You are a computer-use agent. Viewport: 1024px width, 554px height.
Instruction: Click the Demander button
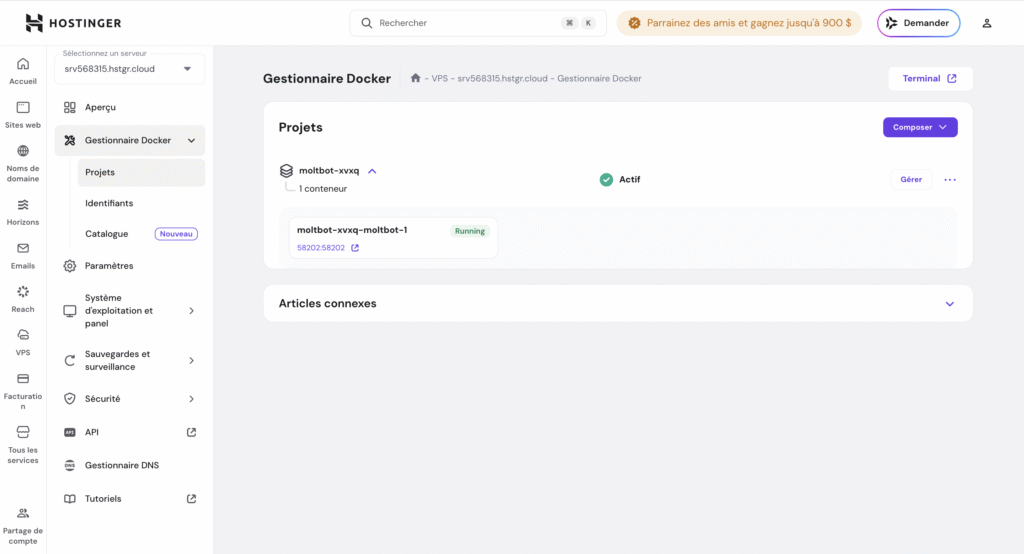[x=918, y=23]
